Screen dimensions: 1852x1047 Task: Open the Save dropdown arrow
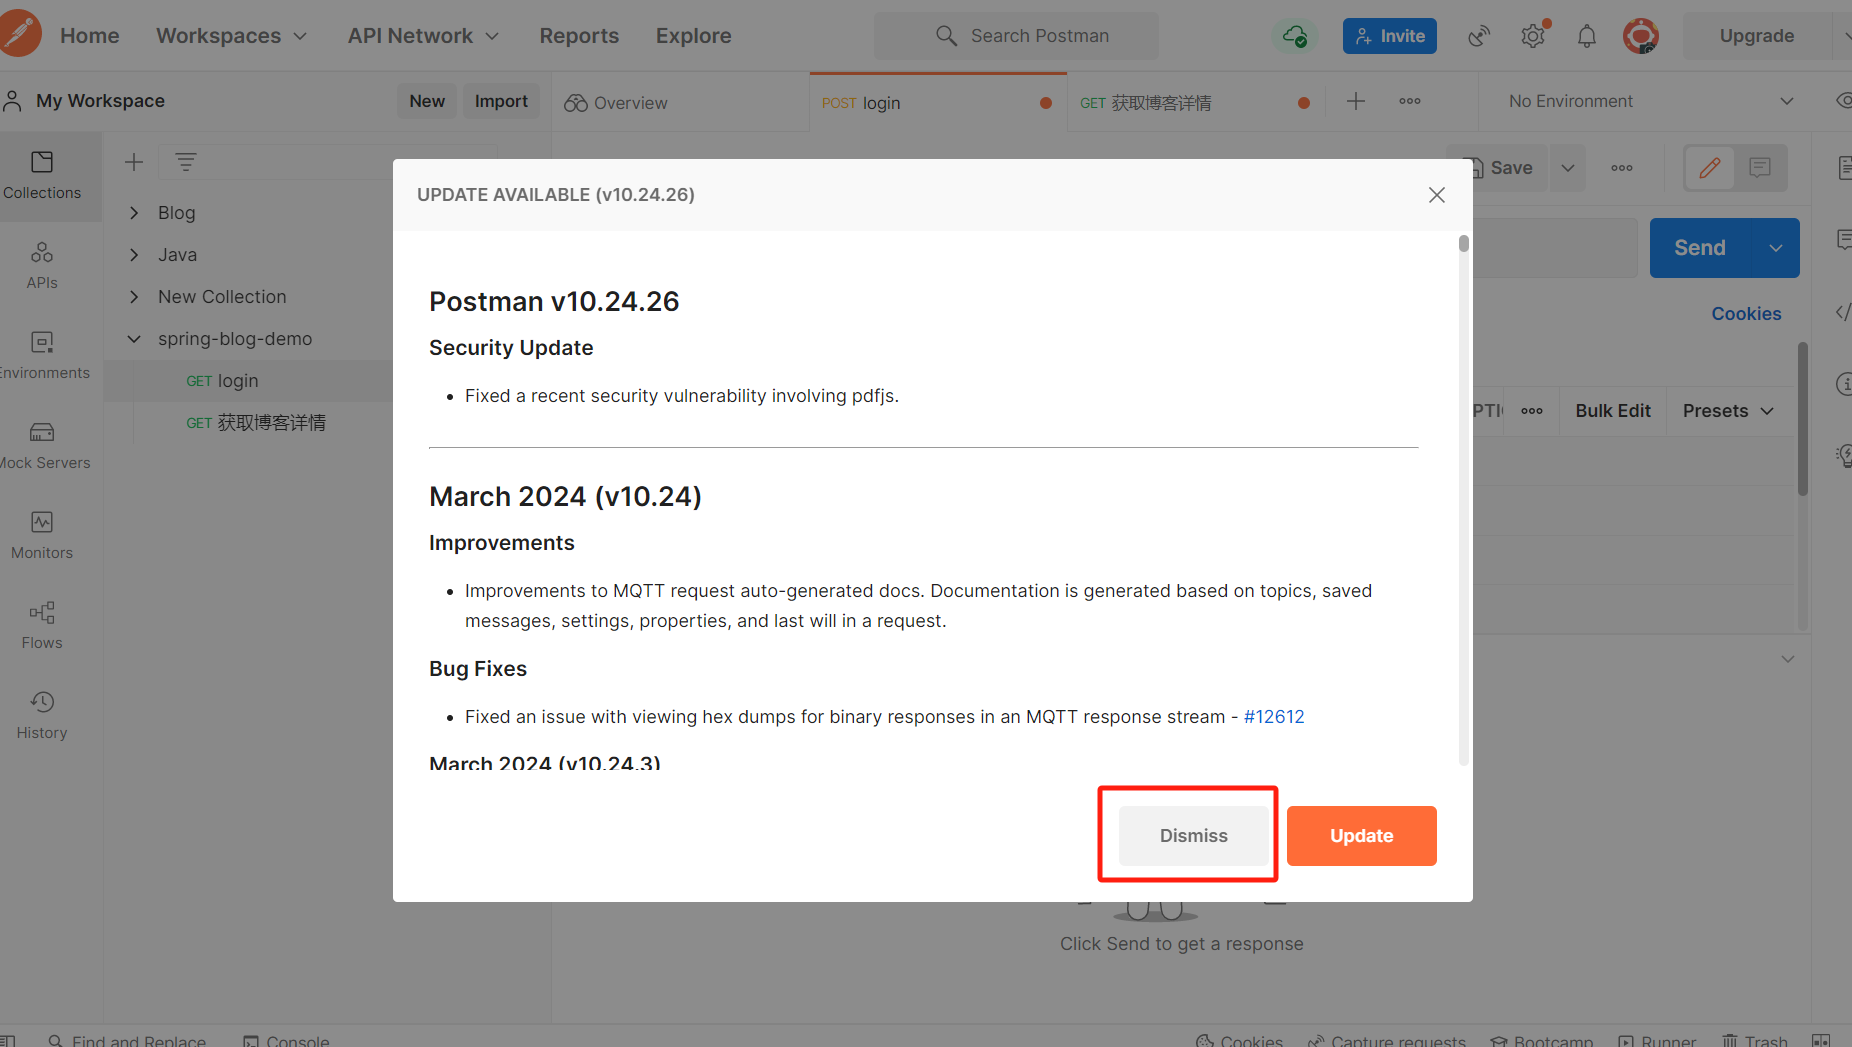pos(1568,168)
